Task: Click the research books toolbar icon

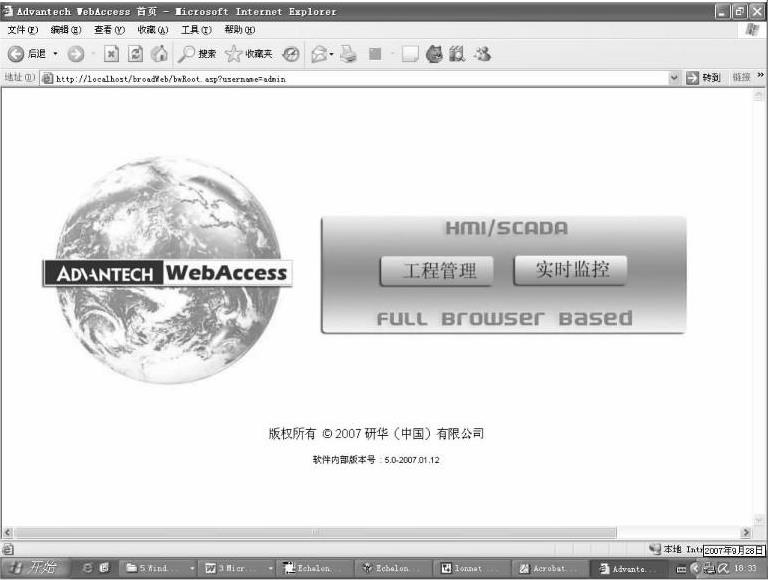Action: pos(457,54)
